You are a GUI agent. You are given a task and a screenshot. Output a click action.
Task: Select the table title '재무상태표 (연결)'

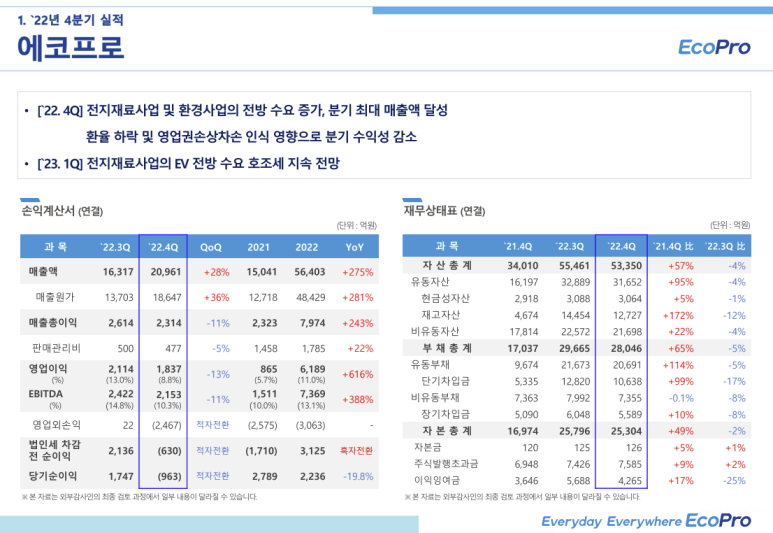(444, 211)
